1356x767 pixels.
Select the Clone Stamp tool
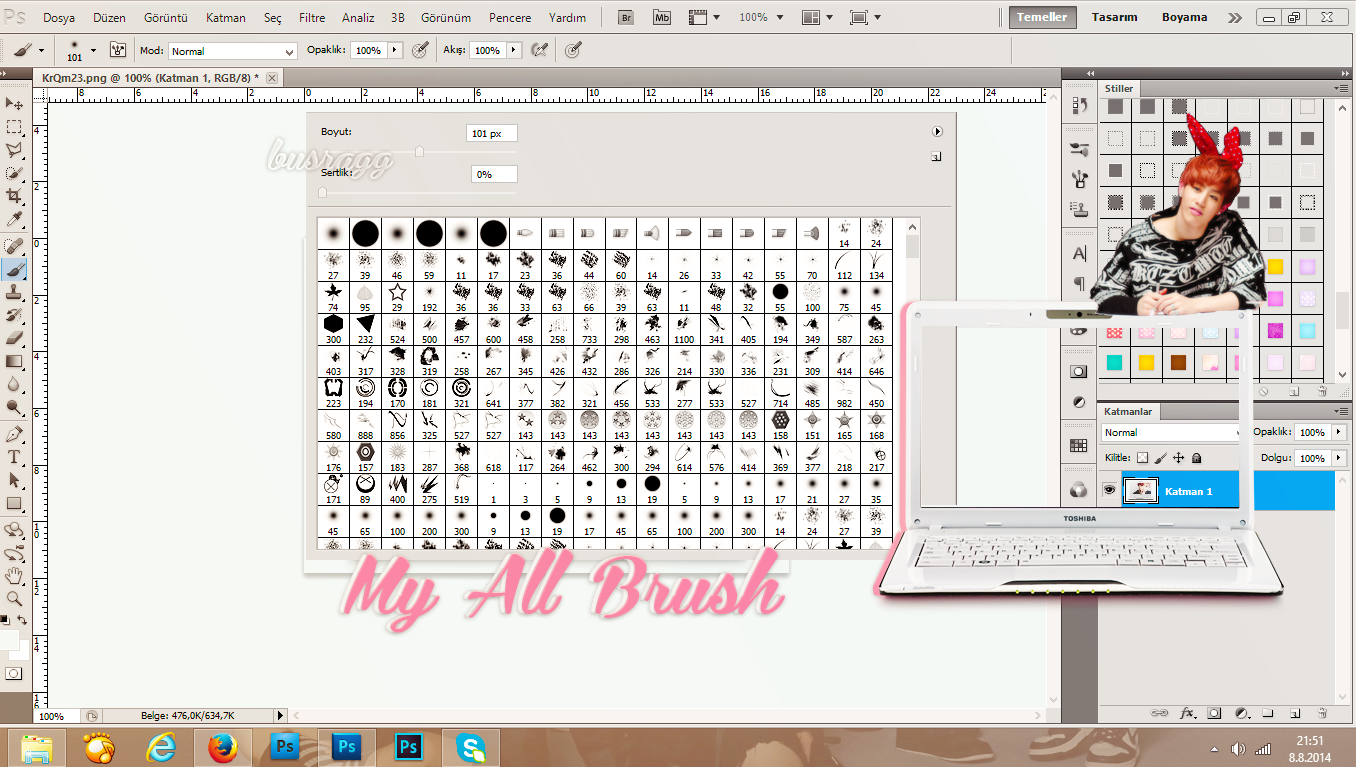[x=14, y=292]
